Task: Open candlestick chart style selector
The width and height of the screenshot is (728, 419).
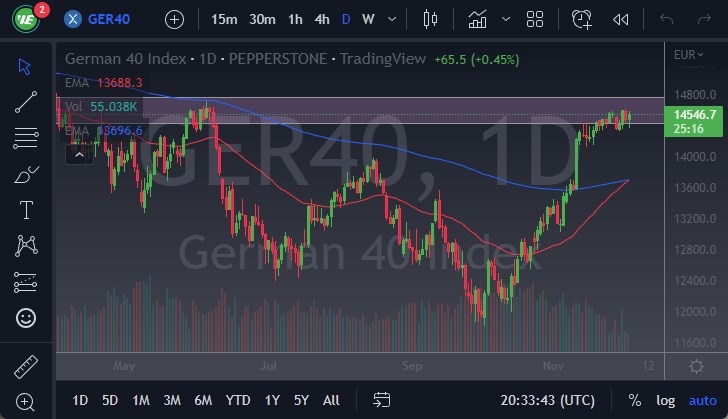Action: 430,20
